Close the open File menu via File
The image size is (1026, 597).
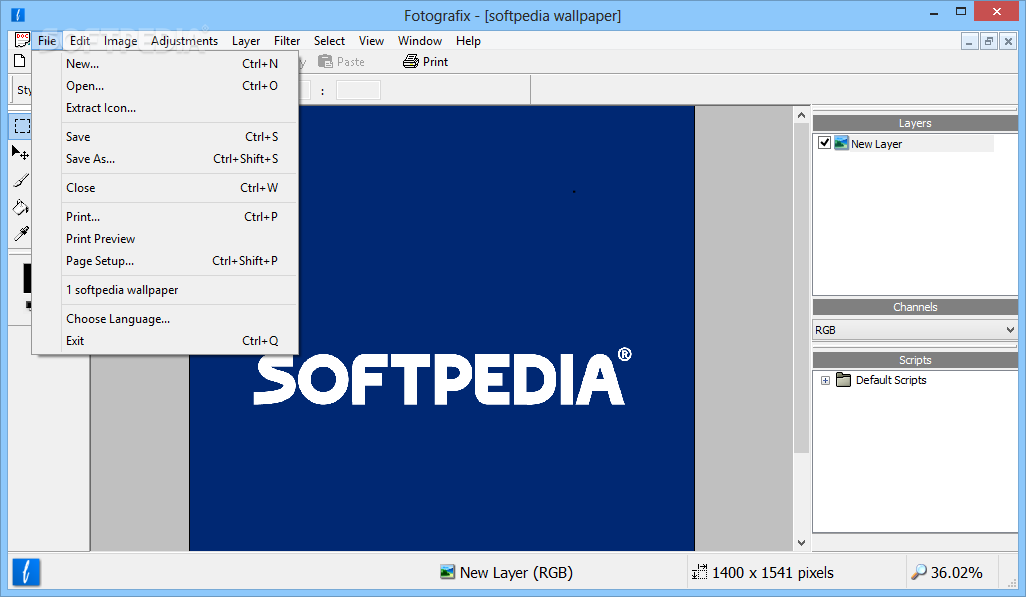coord(47,41)
